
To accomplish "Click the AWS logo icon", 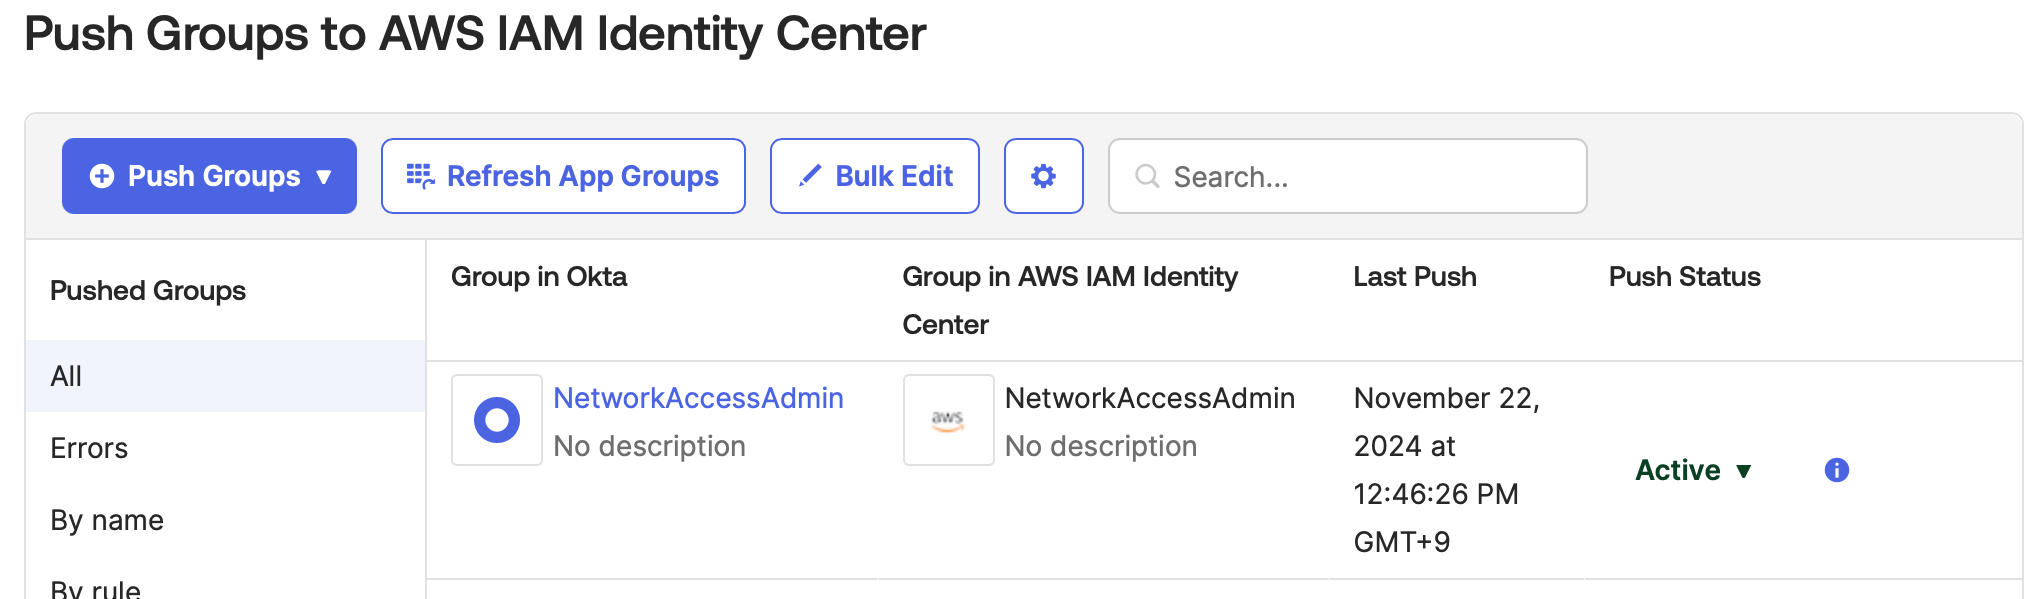I will [x=949, y=420].
